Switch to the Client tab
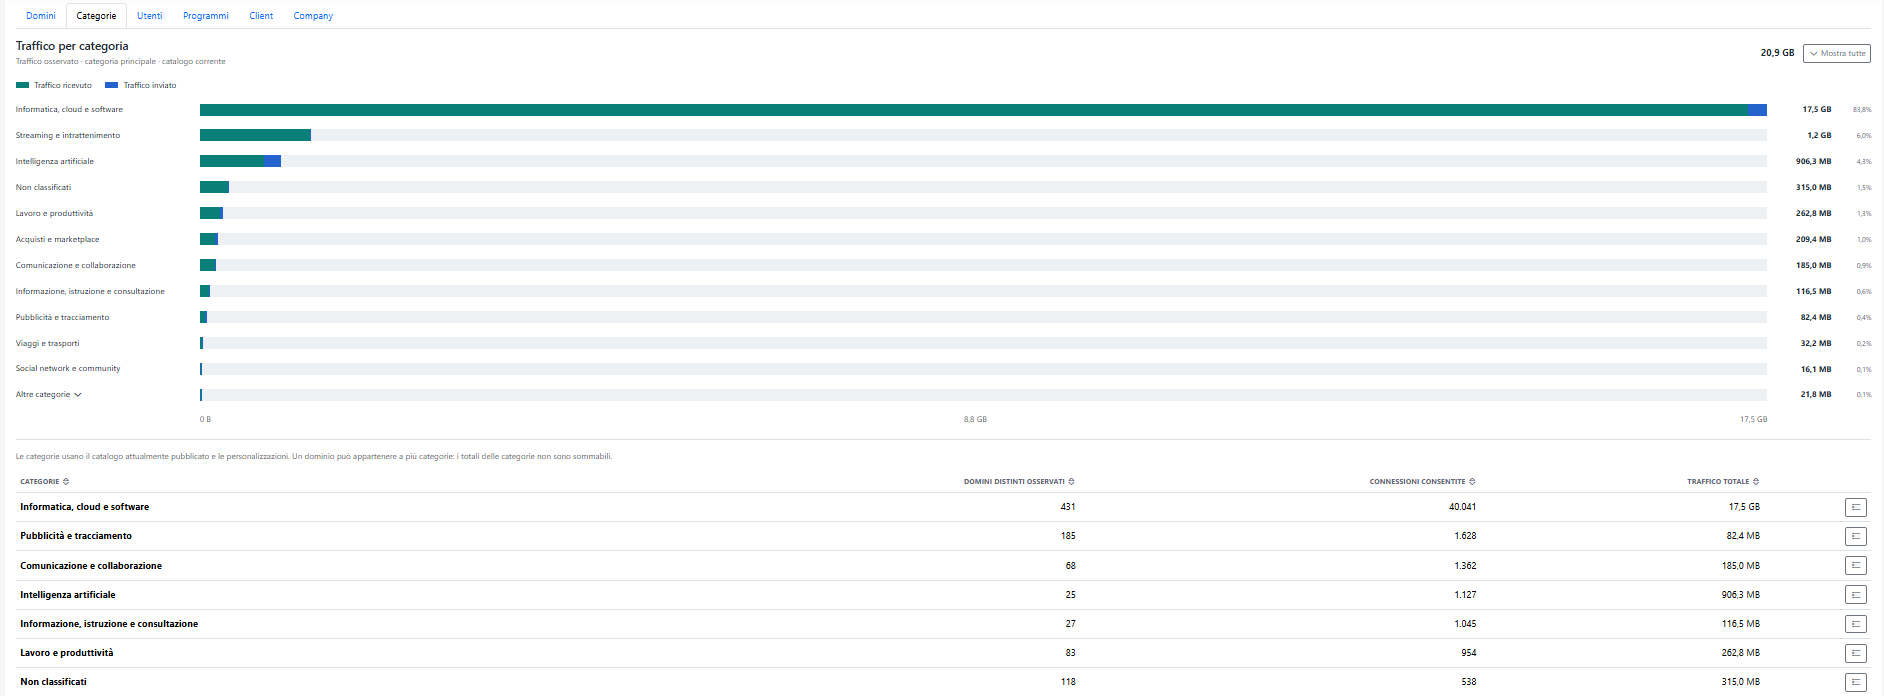1884x696 pixels. tap(261, 16)
